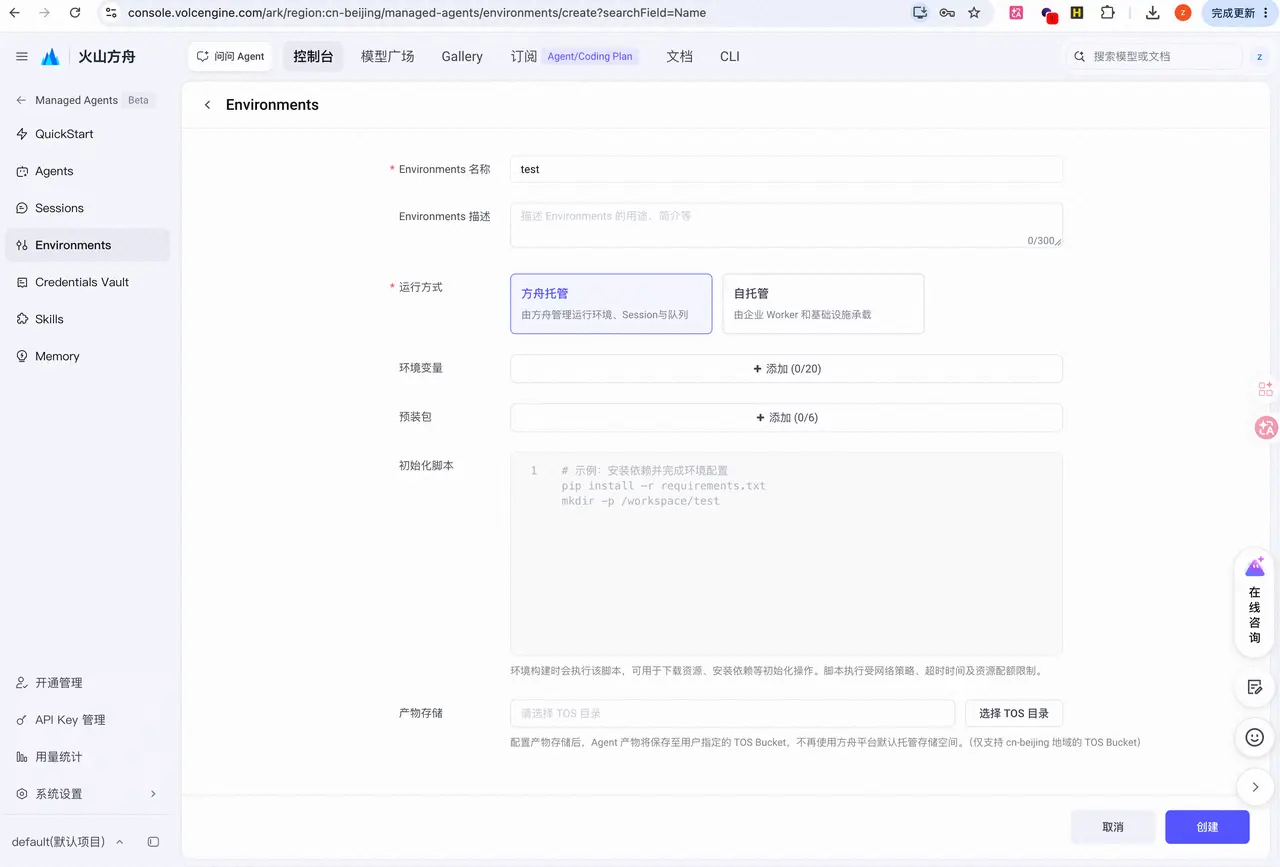Image resolution: width=1280 pixels, height=867 pixels.
Task: Click the usage statistics chart icon
Action: [22, 757]
